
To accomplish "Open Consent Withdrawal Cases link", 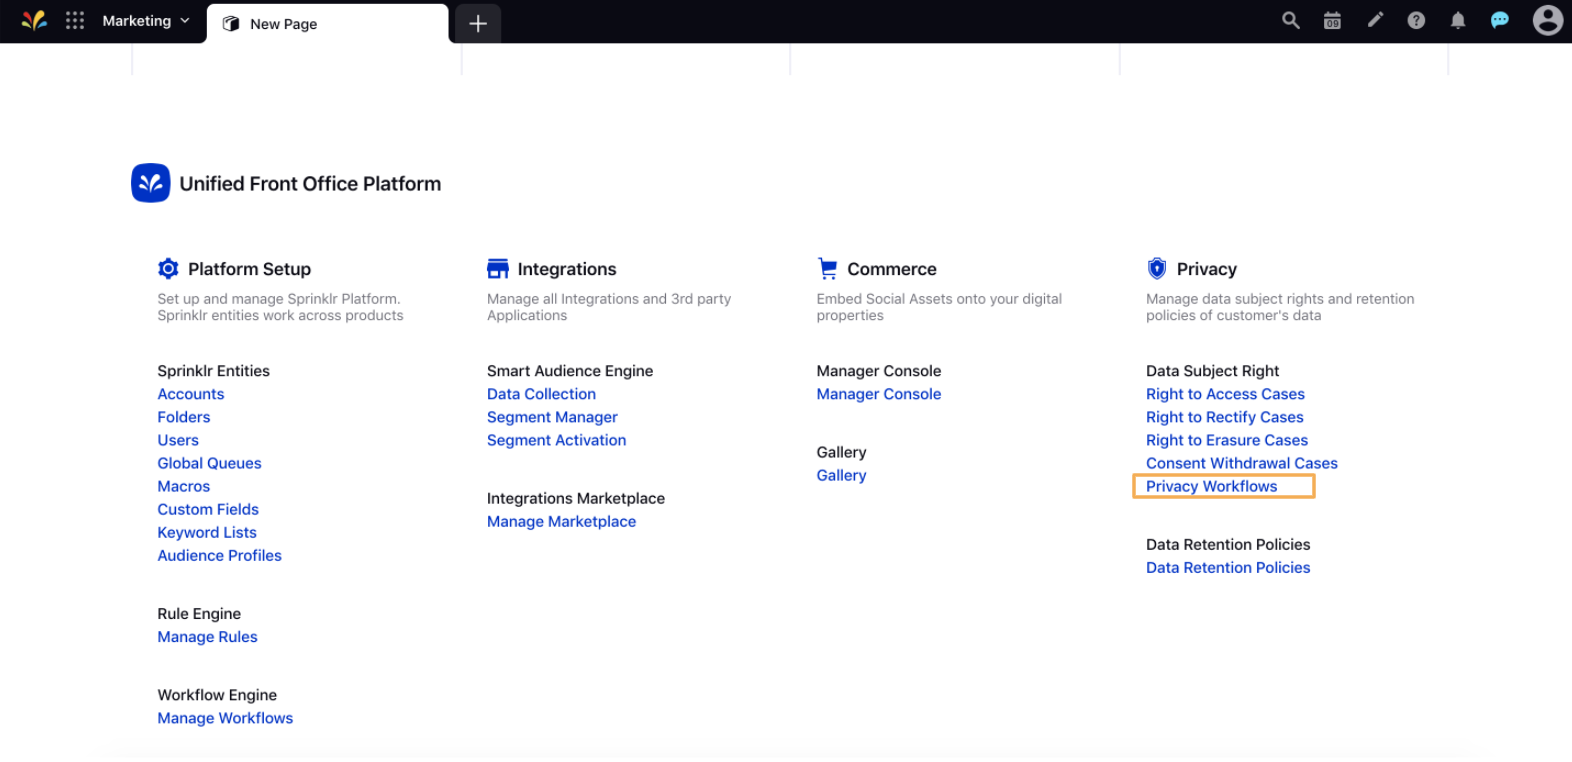I will click(x=1241, y=463).
